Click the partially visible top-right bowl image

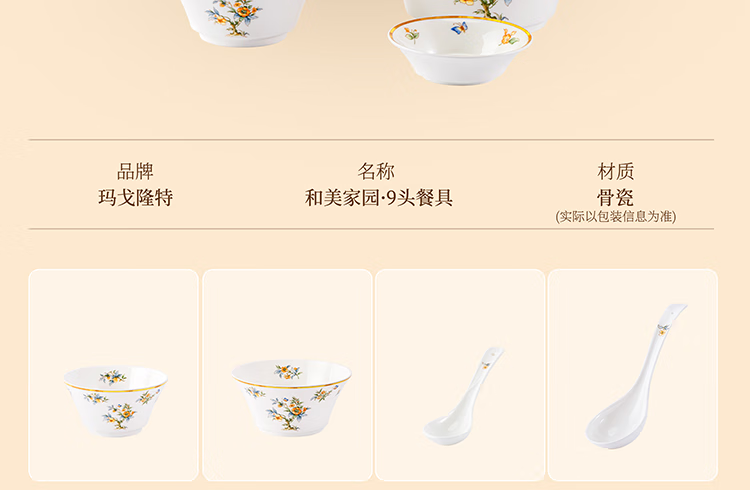pos(480,14)
